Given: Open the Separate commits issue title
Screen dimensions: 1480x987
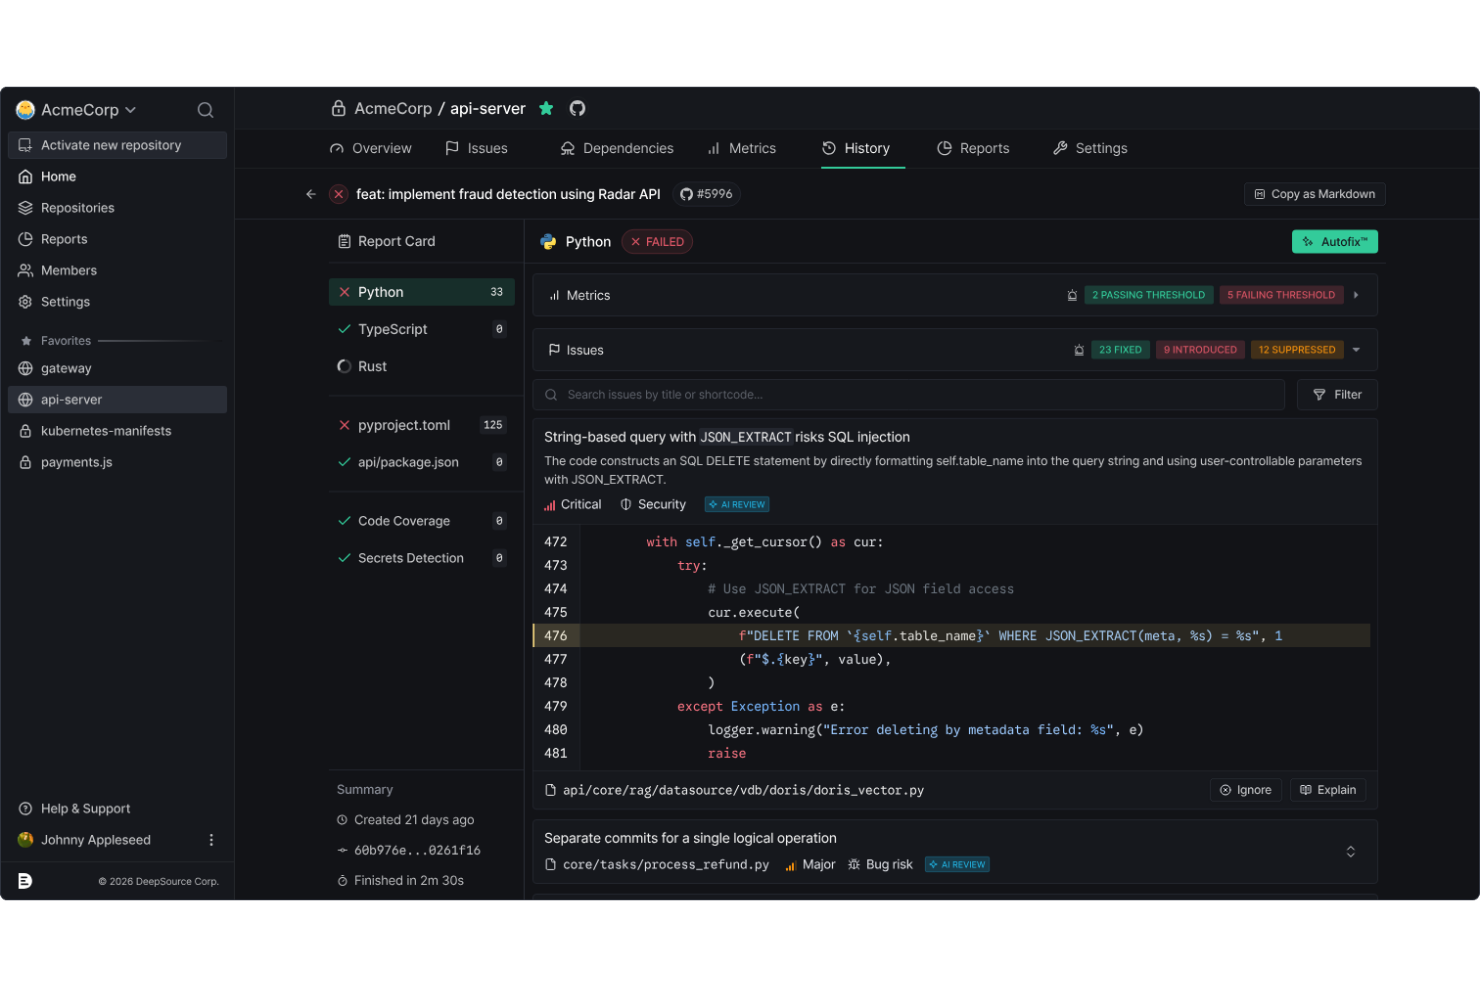Looking at the screenshot, I should (690, 838).
